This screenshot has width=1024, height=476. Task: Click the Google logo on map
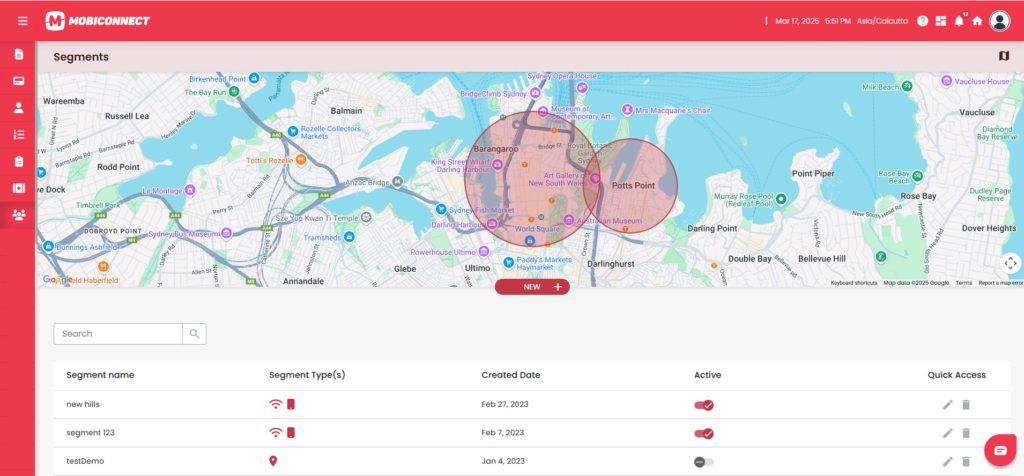point(57,279)
